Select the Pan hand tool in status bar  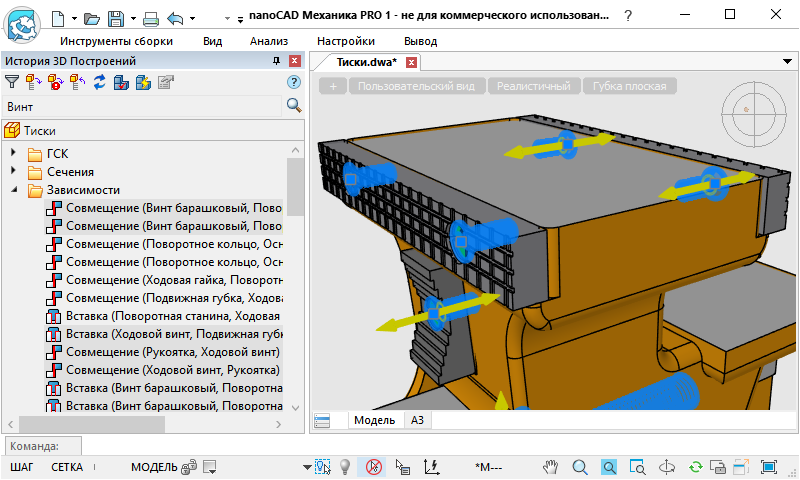(550, 467)
